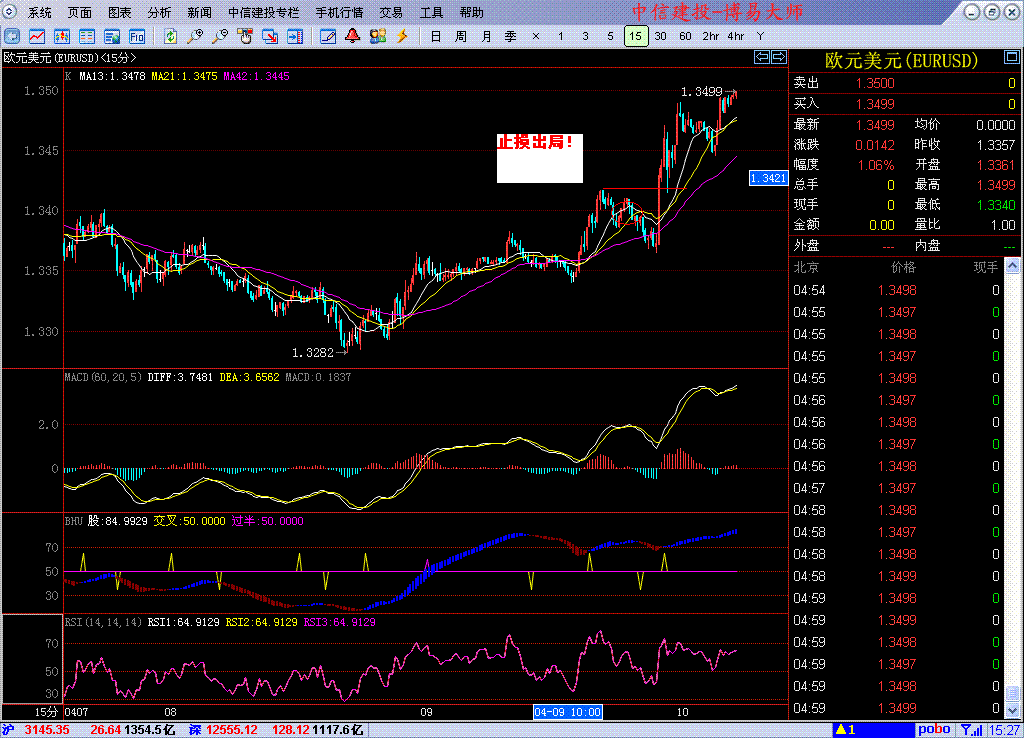This screenshot has height=738, width=1024.
Task: Go to the previous symbol with left arrow
Action: [761, 57]
